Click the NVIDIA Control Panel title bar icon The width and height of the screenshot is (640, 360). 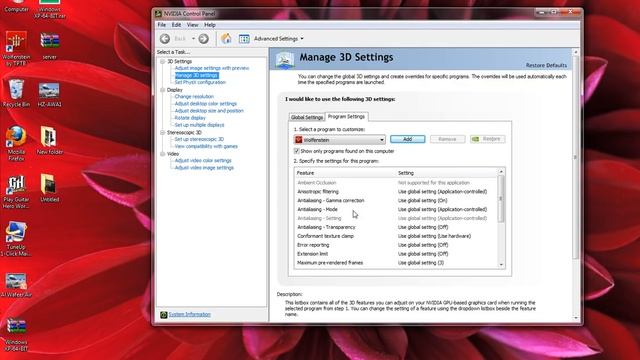(x=158, y=13)
